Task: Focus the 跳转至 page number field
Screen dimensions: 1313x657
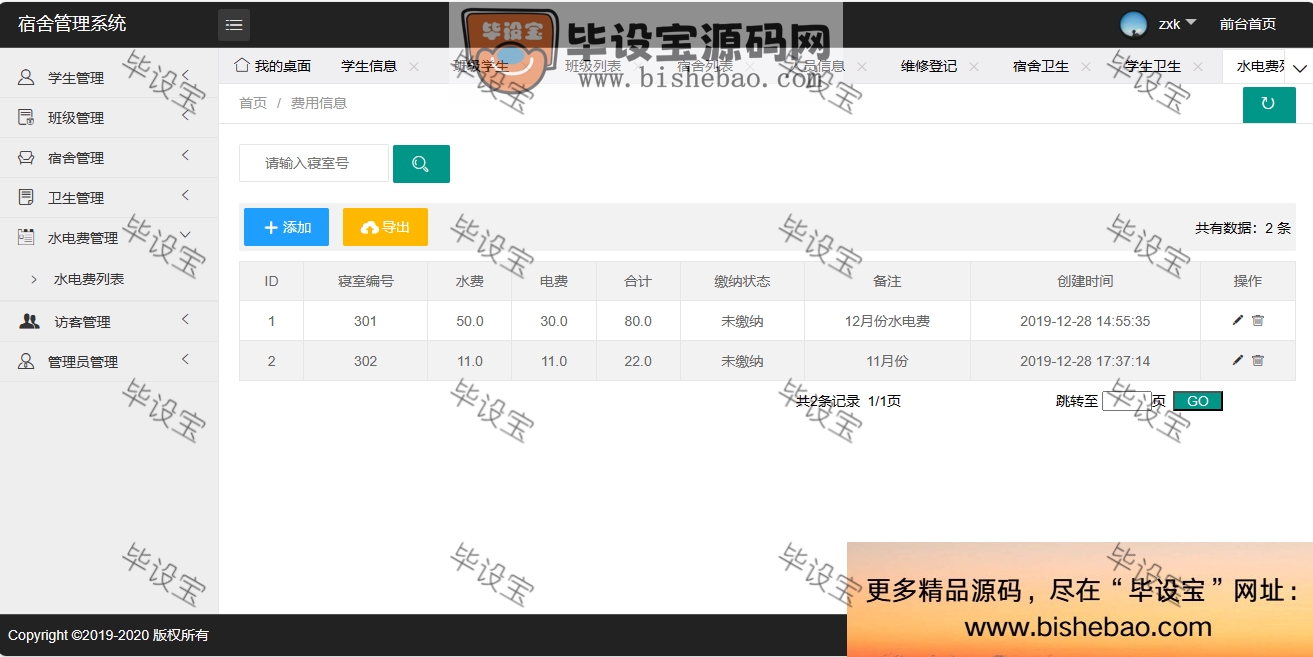Action: tap(1126, 401)
